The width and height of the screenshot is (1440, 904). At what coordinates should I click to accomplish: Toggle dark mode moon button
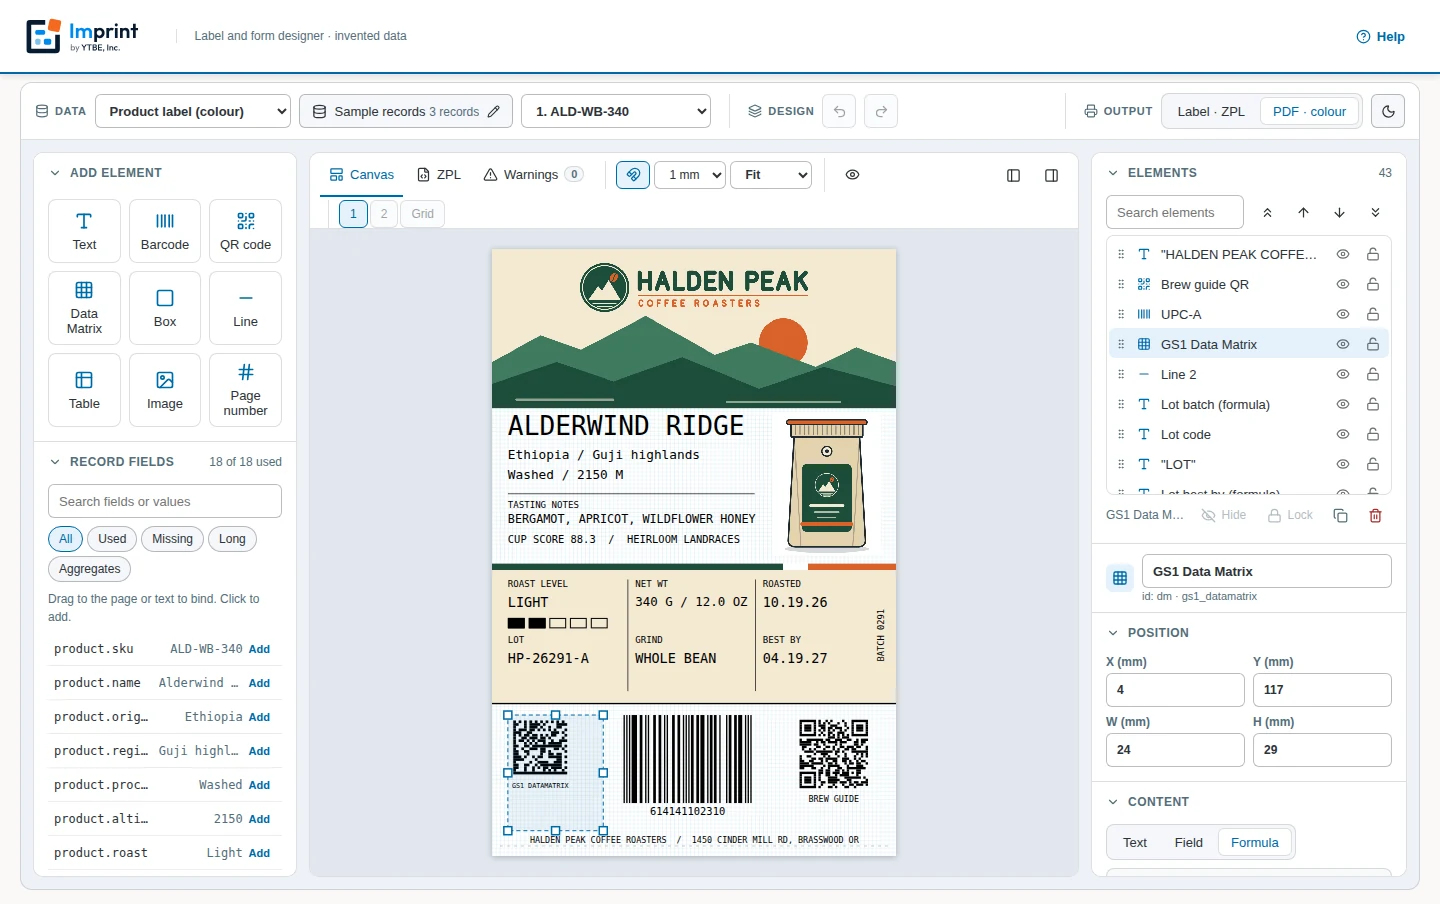[1388, 111]
